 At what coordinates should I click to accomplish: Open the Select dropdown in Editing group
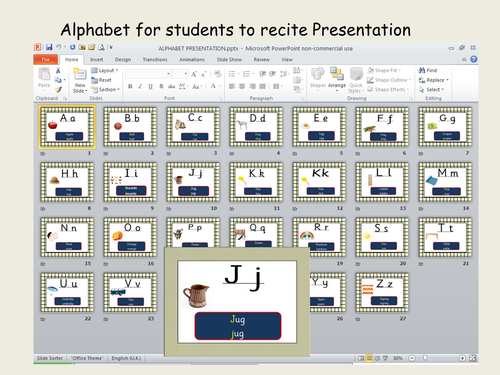pos(431,89)
